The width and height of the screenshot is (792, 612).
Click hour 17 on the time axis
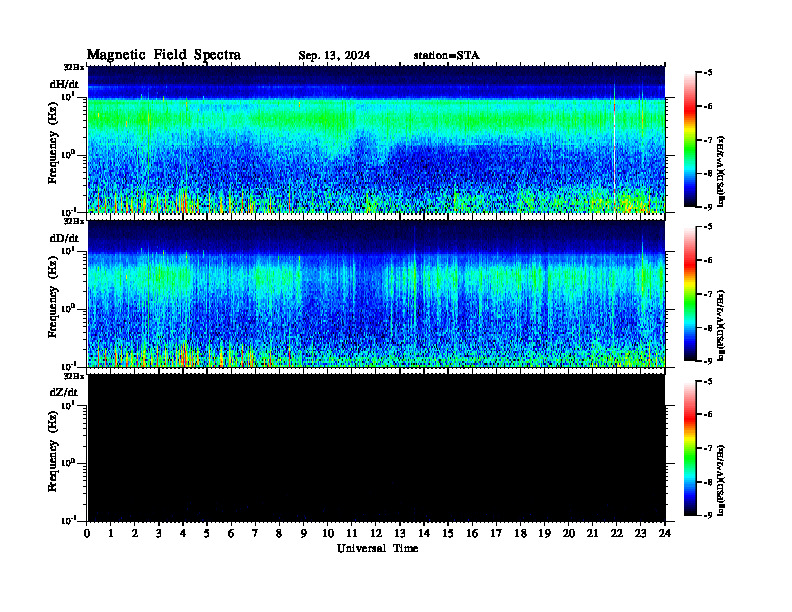click(x=496, y=533)
